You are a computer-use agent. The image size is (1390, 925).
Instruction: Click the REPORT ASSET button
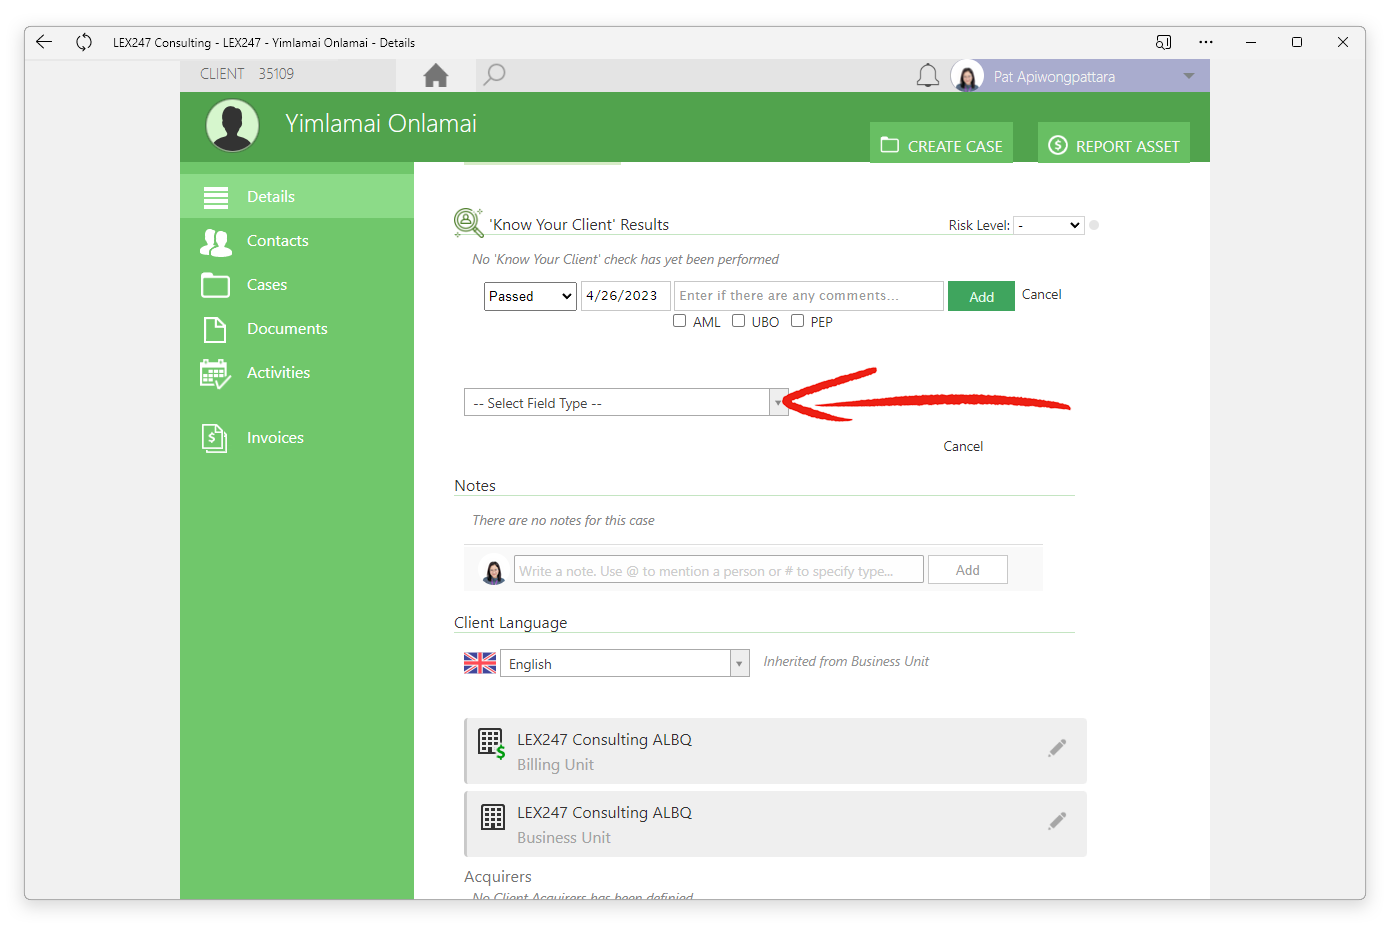(x=1114, y=143)
